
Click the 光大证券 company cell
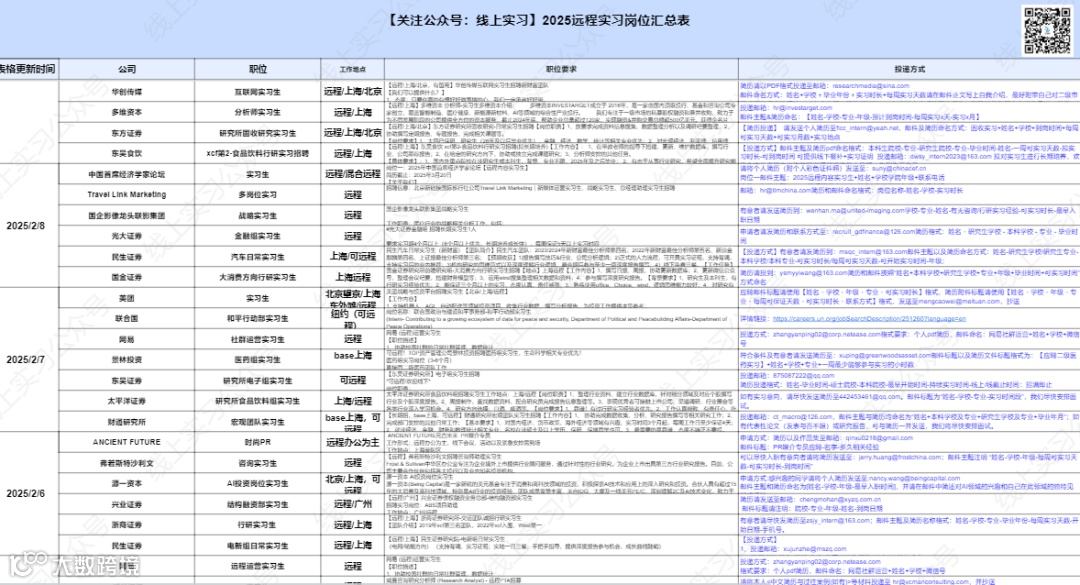[x=127, y=236]
